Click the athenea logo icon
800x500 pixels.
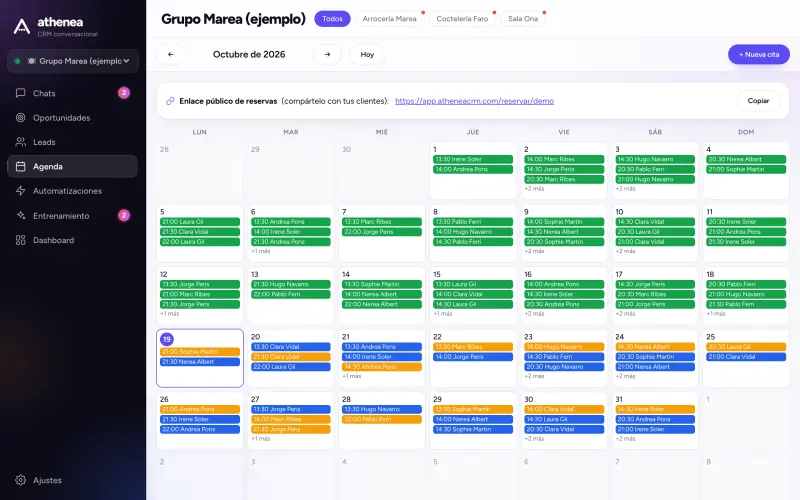(x=21, y=26)
